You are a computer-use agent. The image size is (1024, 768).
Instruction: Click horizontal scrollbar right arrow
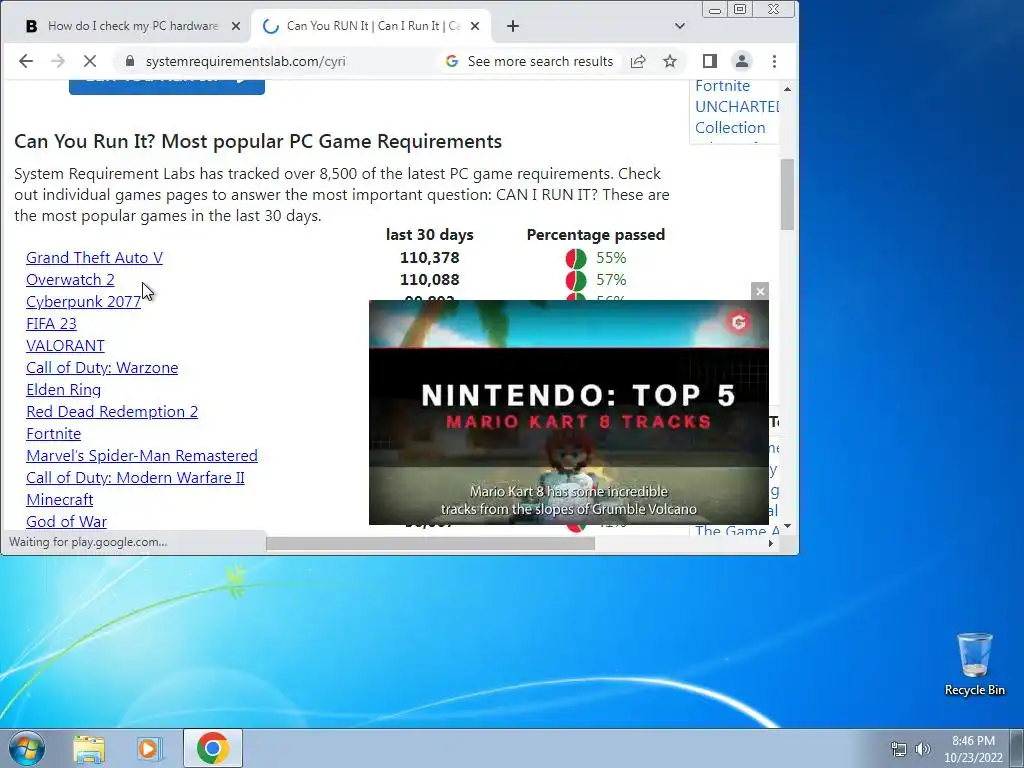pos(771,543)
